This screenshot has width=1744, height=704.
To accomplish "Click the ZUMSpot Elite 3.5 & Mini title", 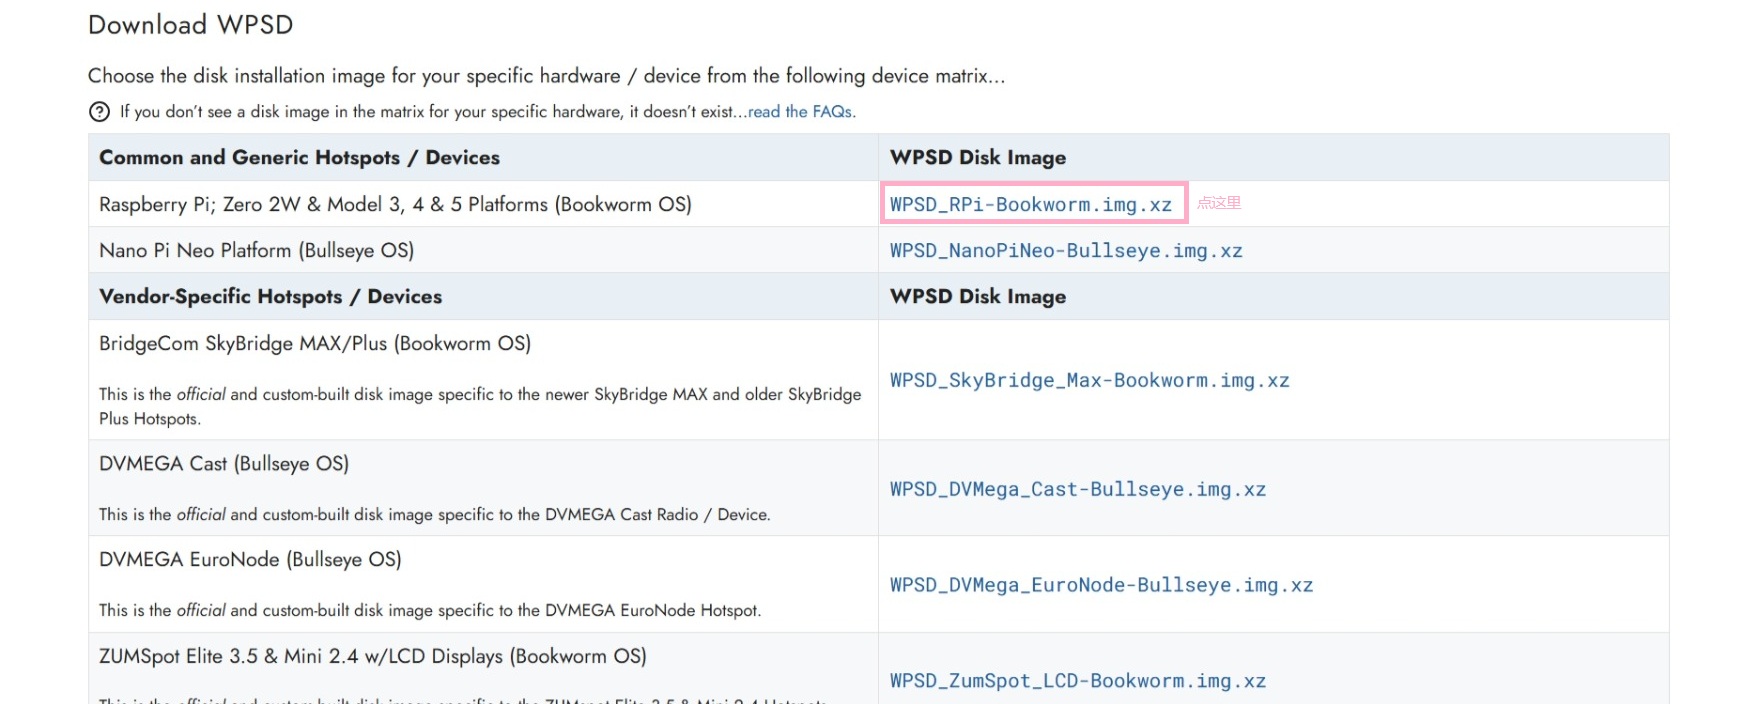I will click(x=372, y=657).
